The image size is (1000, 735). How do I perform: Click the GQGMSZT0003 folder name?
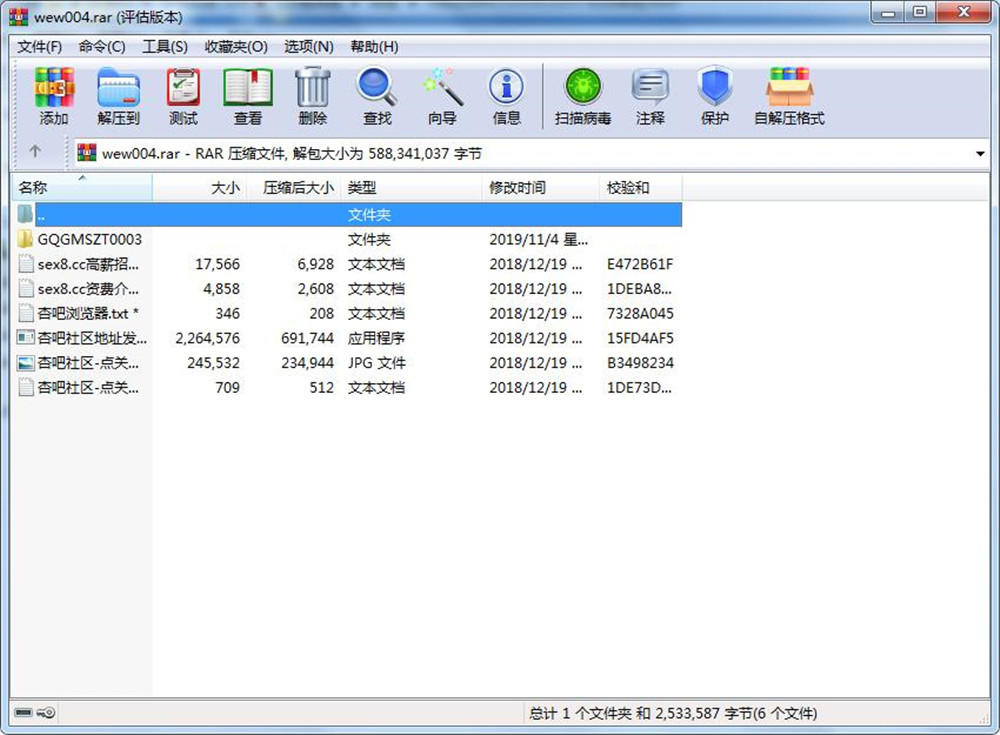pos(90,239)
